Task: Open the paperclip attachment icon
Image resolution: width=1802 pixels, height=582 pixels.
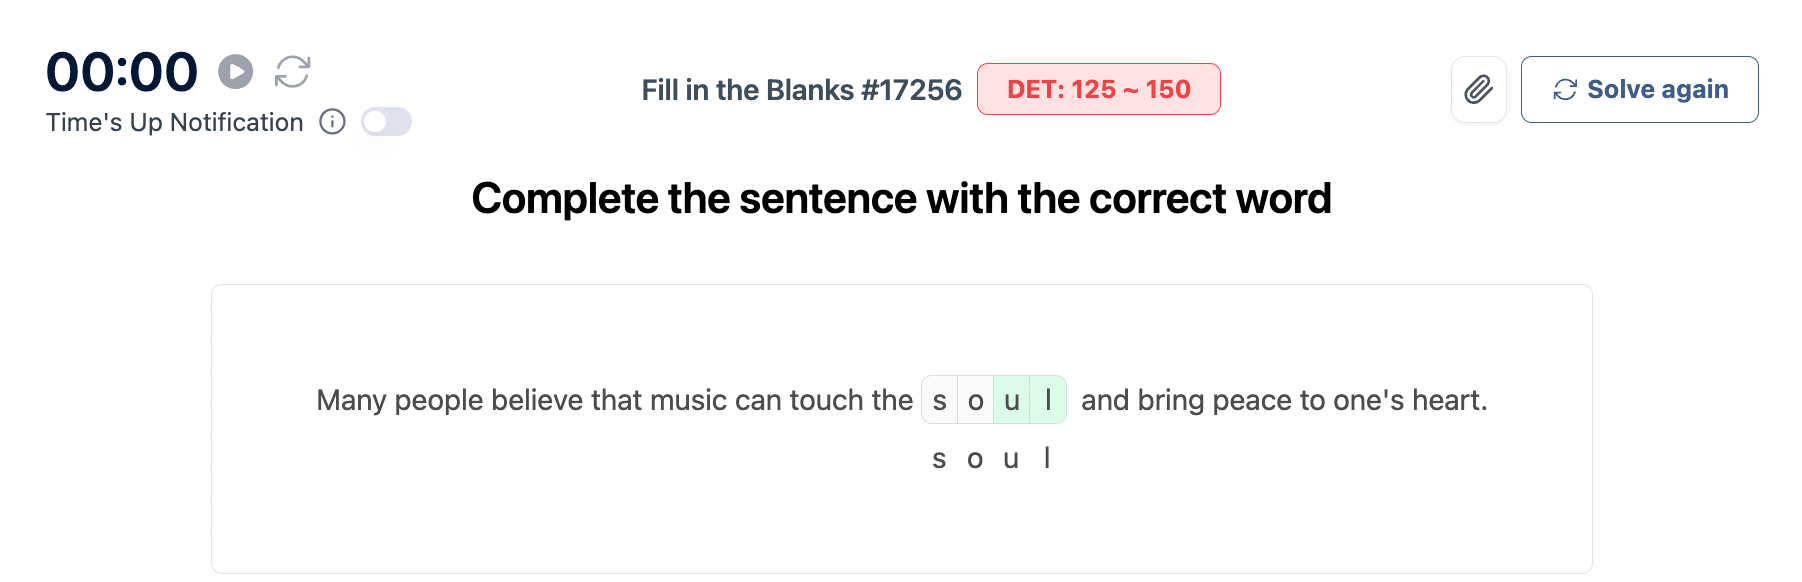Action: (1478, 90)
